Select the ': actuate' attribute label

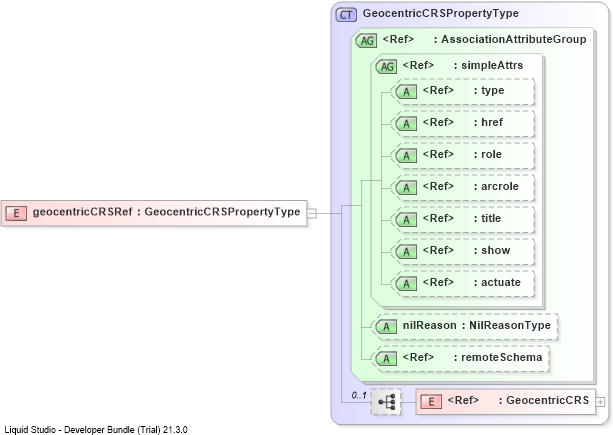(x=497, y=283)
